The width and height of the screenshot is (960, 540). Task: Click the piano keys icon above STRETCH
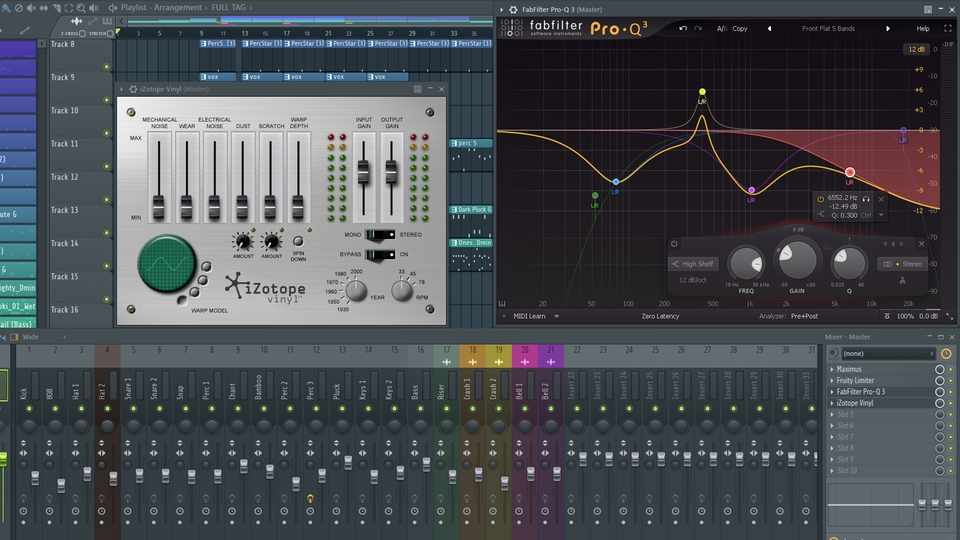point(107,21)
